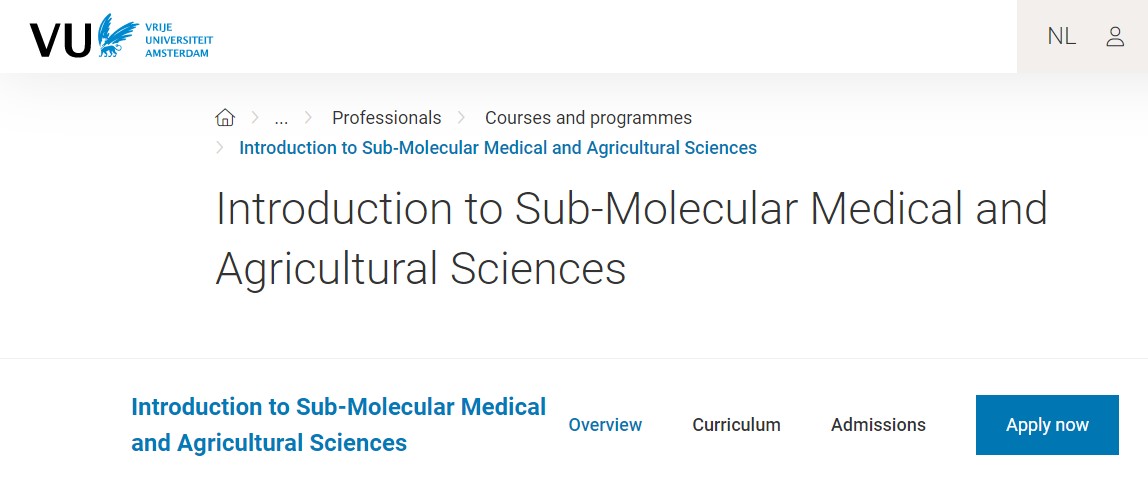Click the VU griffin emblem in the logo
The width and height of the screenshot is (1148, 482).
pos(117,36)
